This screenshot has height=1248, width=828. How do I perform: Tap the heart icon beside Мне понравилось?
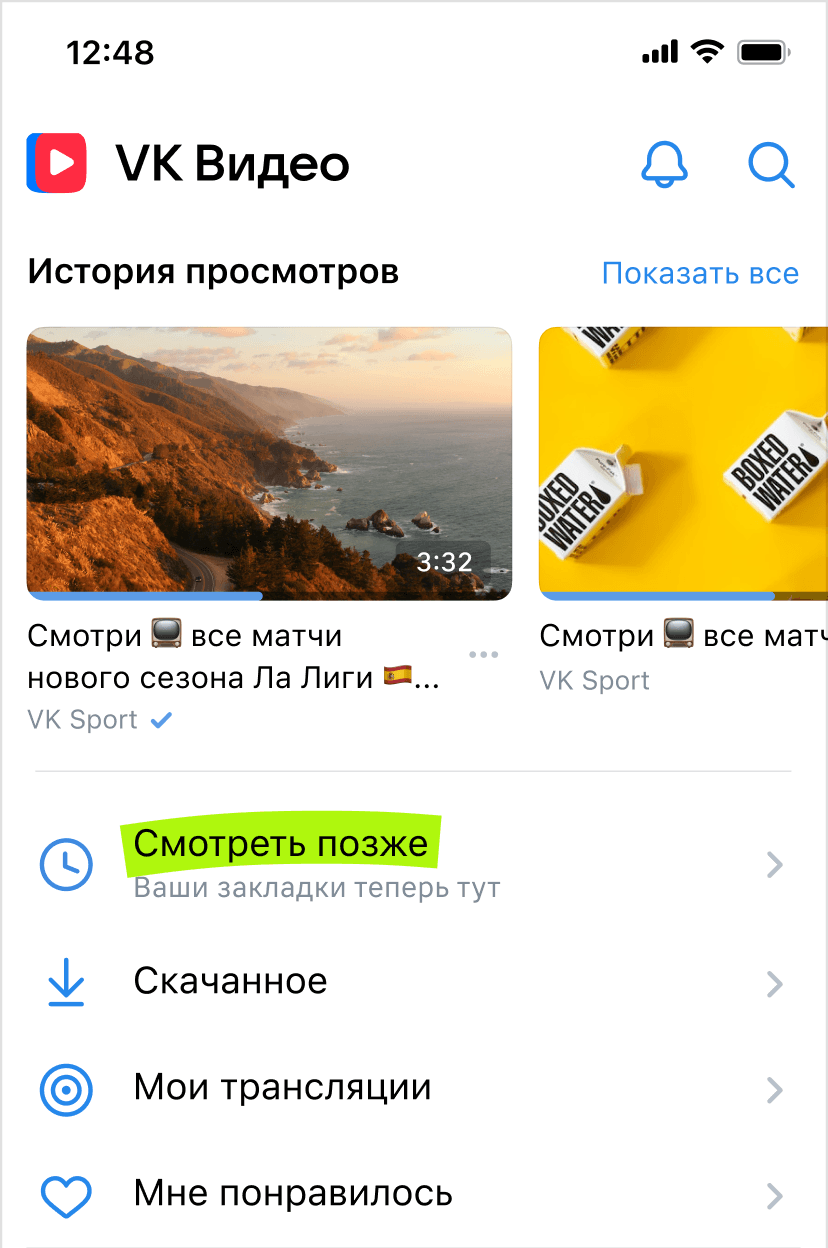(x=66, y=1195)
